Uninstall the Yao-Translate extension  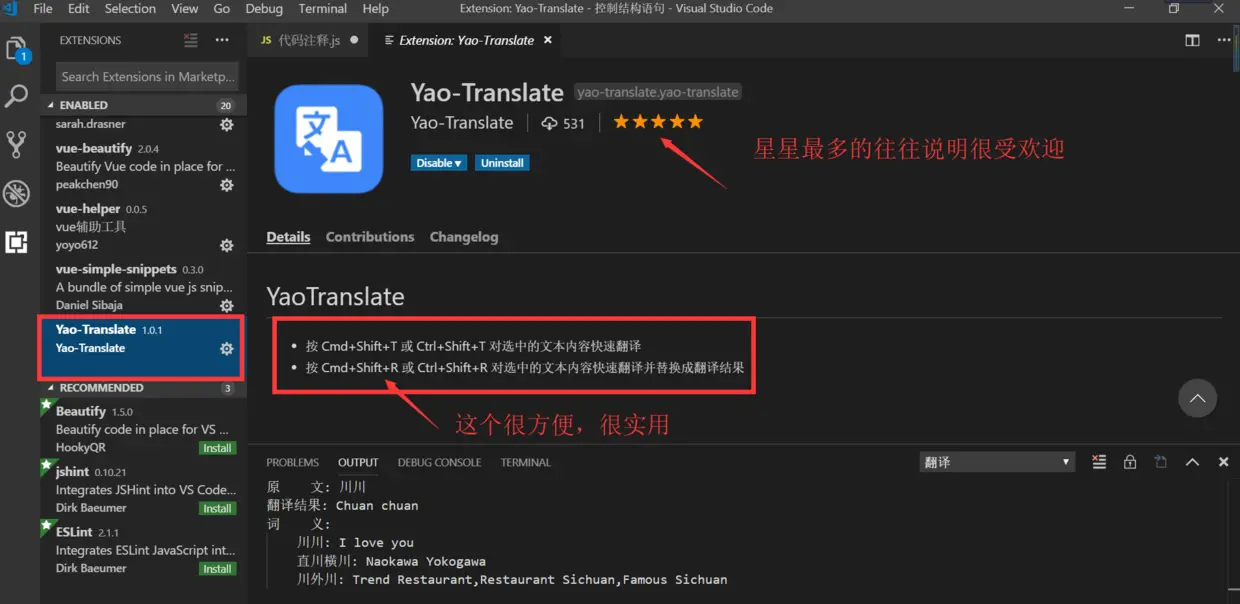pos(502,162)
